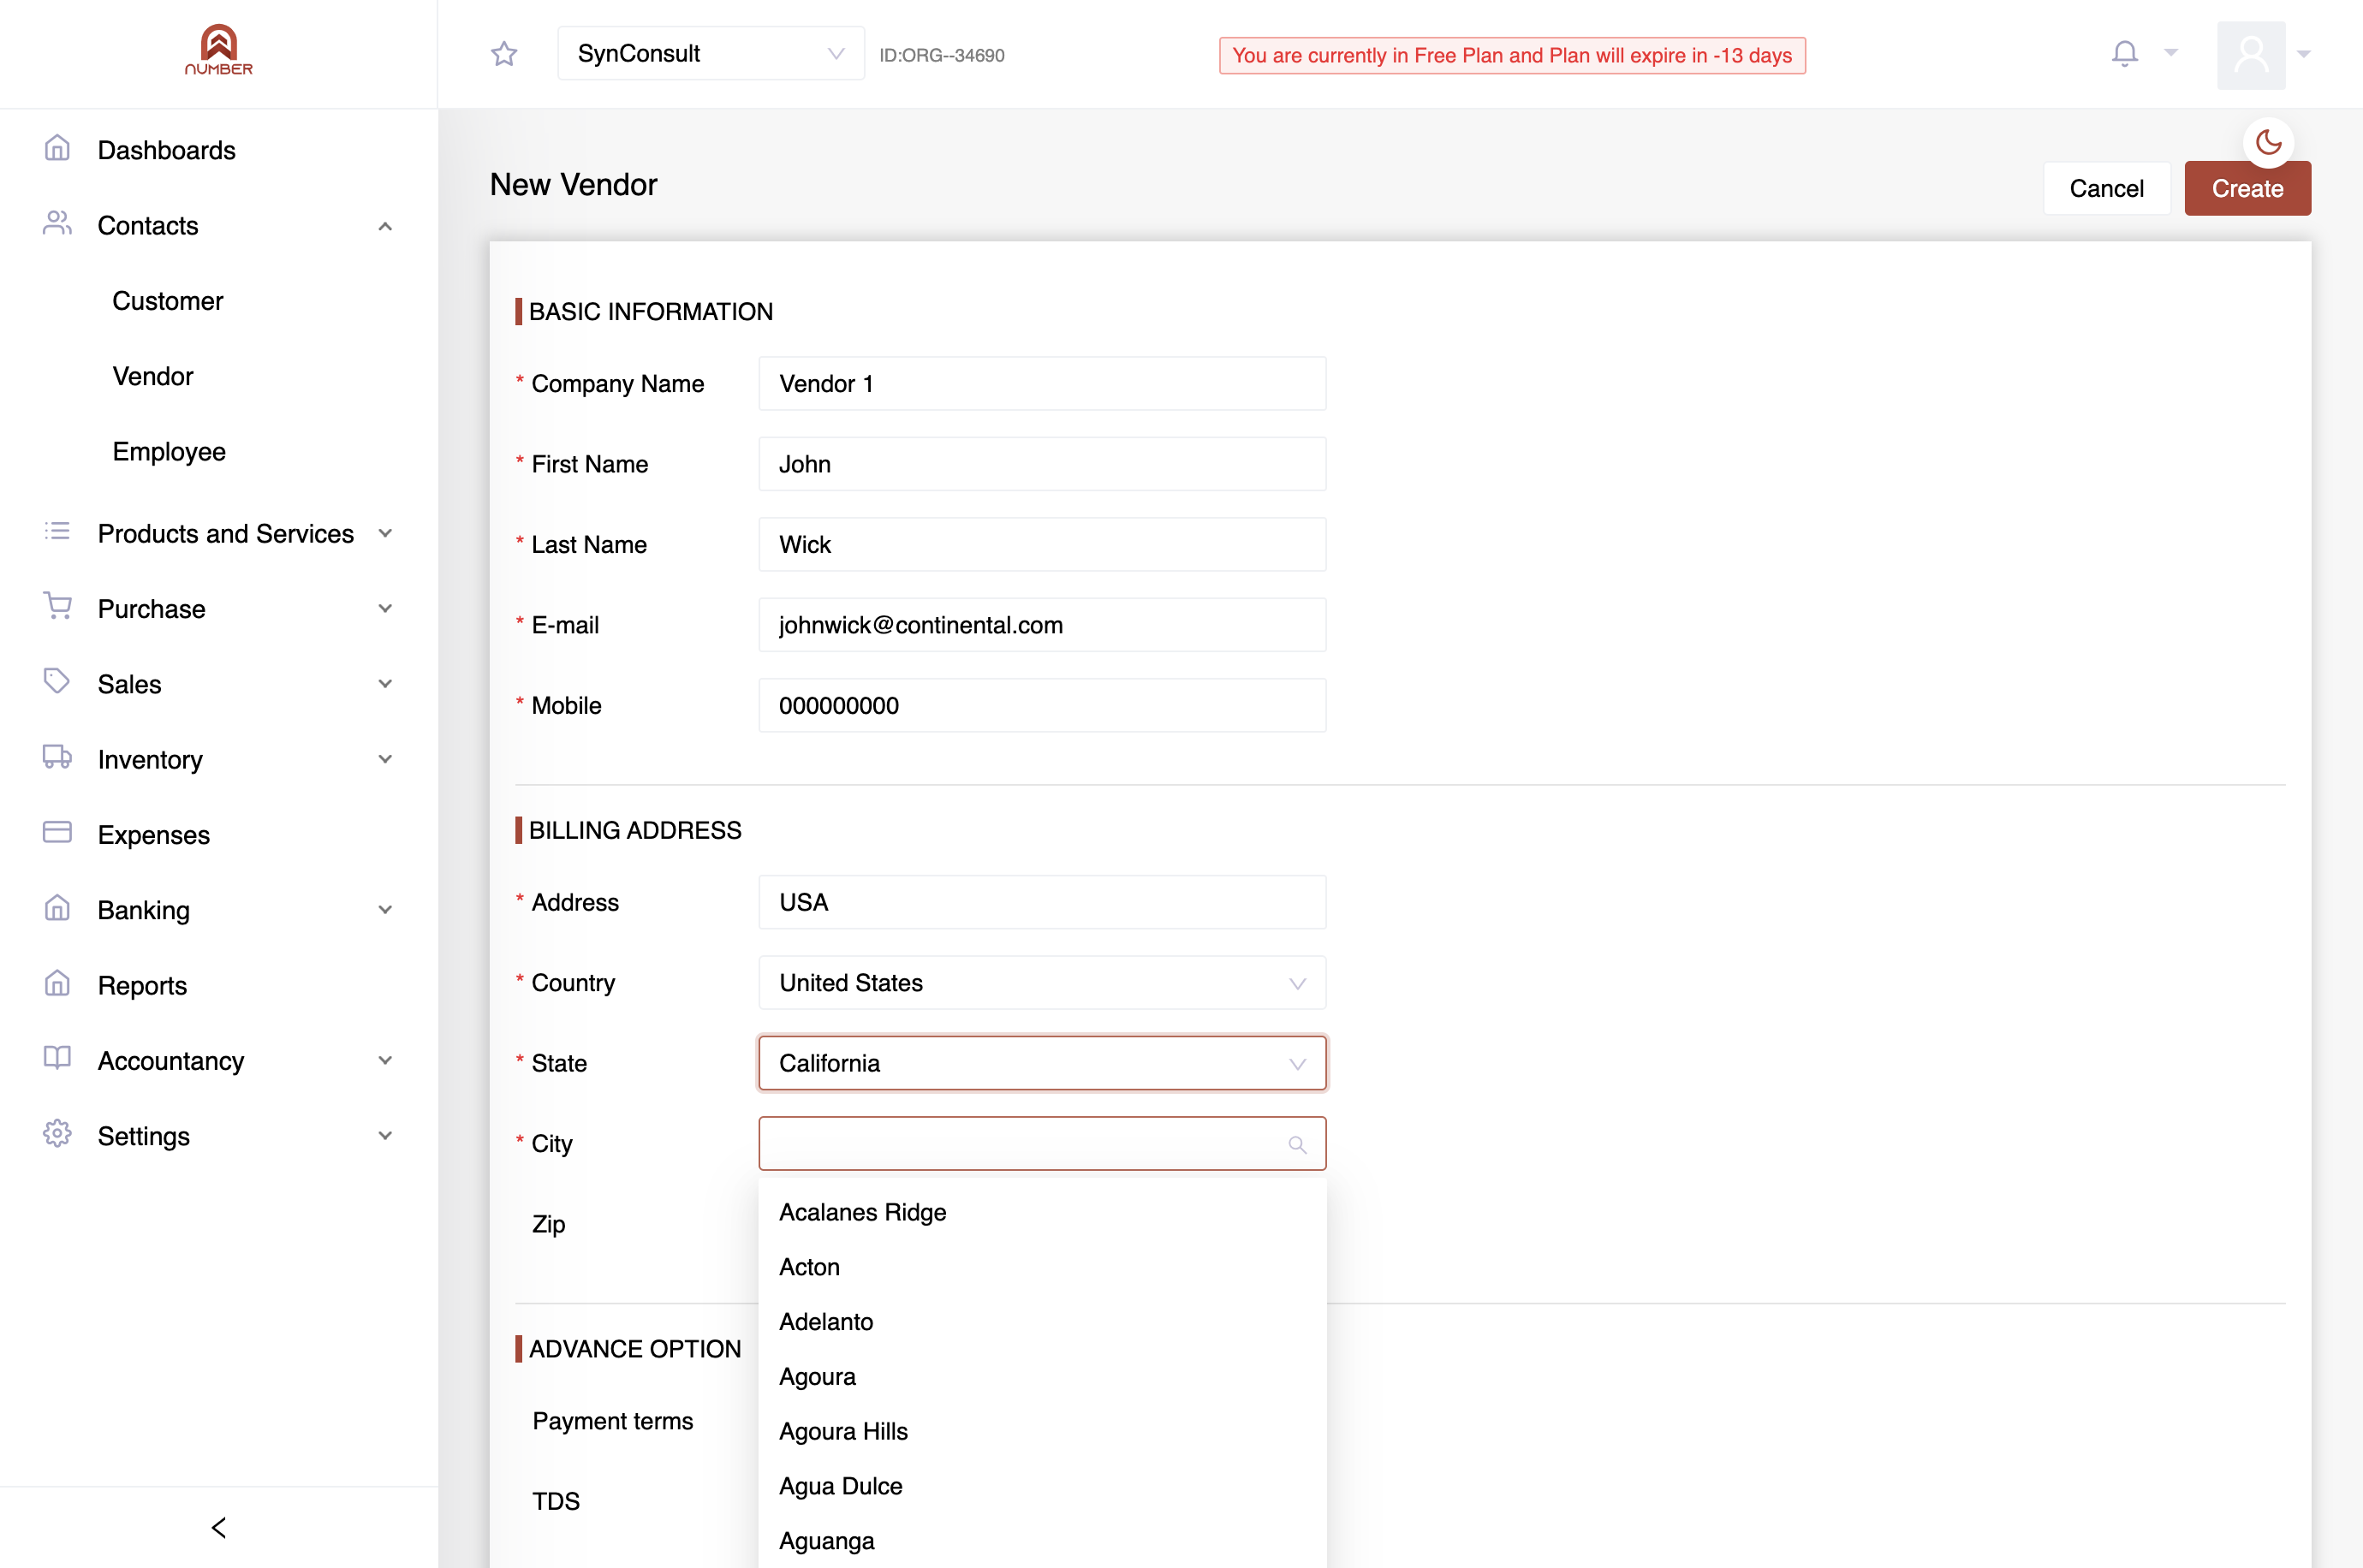
Task: Collapse the sidebar with left arrow
Action: tap(219, 1528)
